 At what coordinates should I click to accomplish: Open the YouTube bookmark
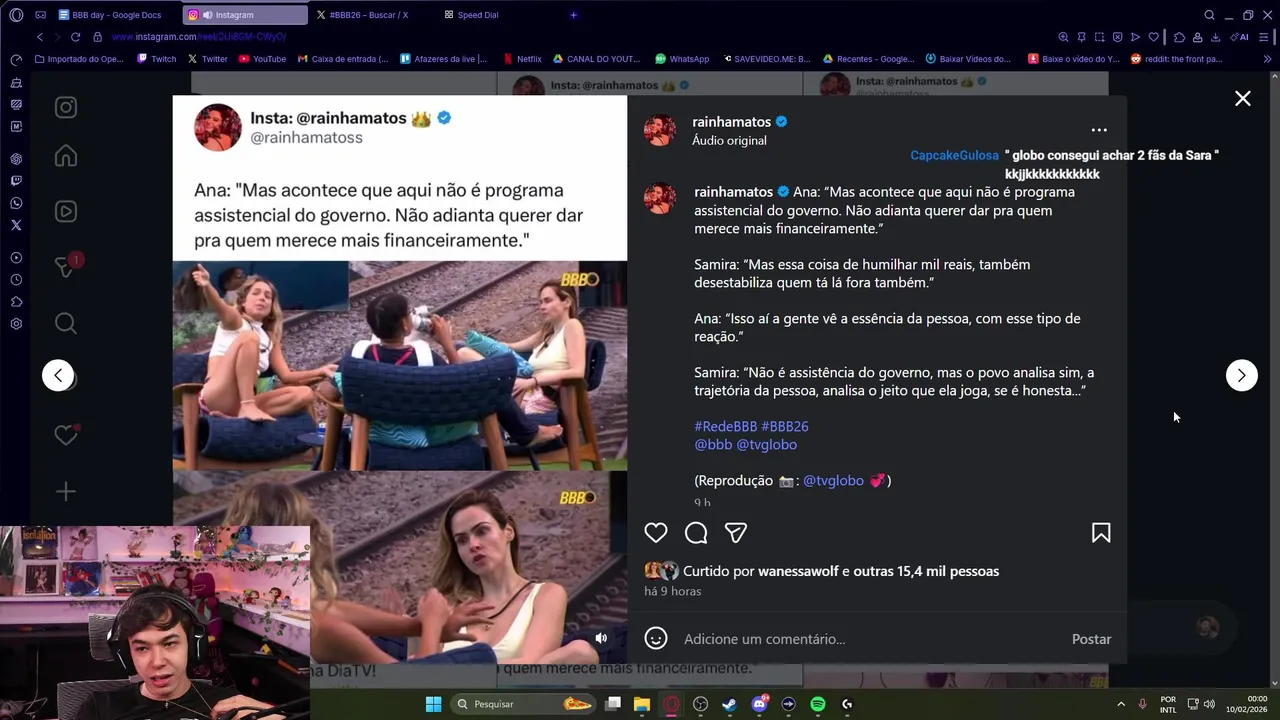[262, 59]
